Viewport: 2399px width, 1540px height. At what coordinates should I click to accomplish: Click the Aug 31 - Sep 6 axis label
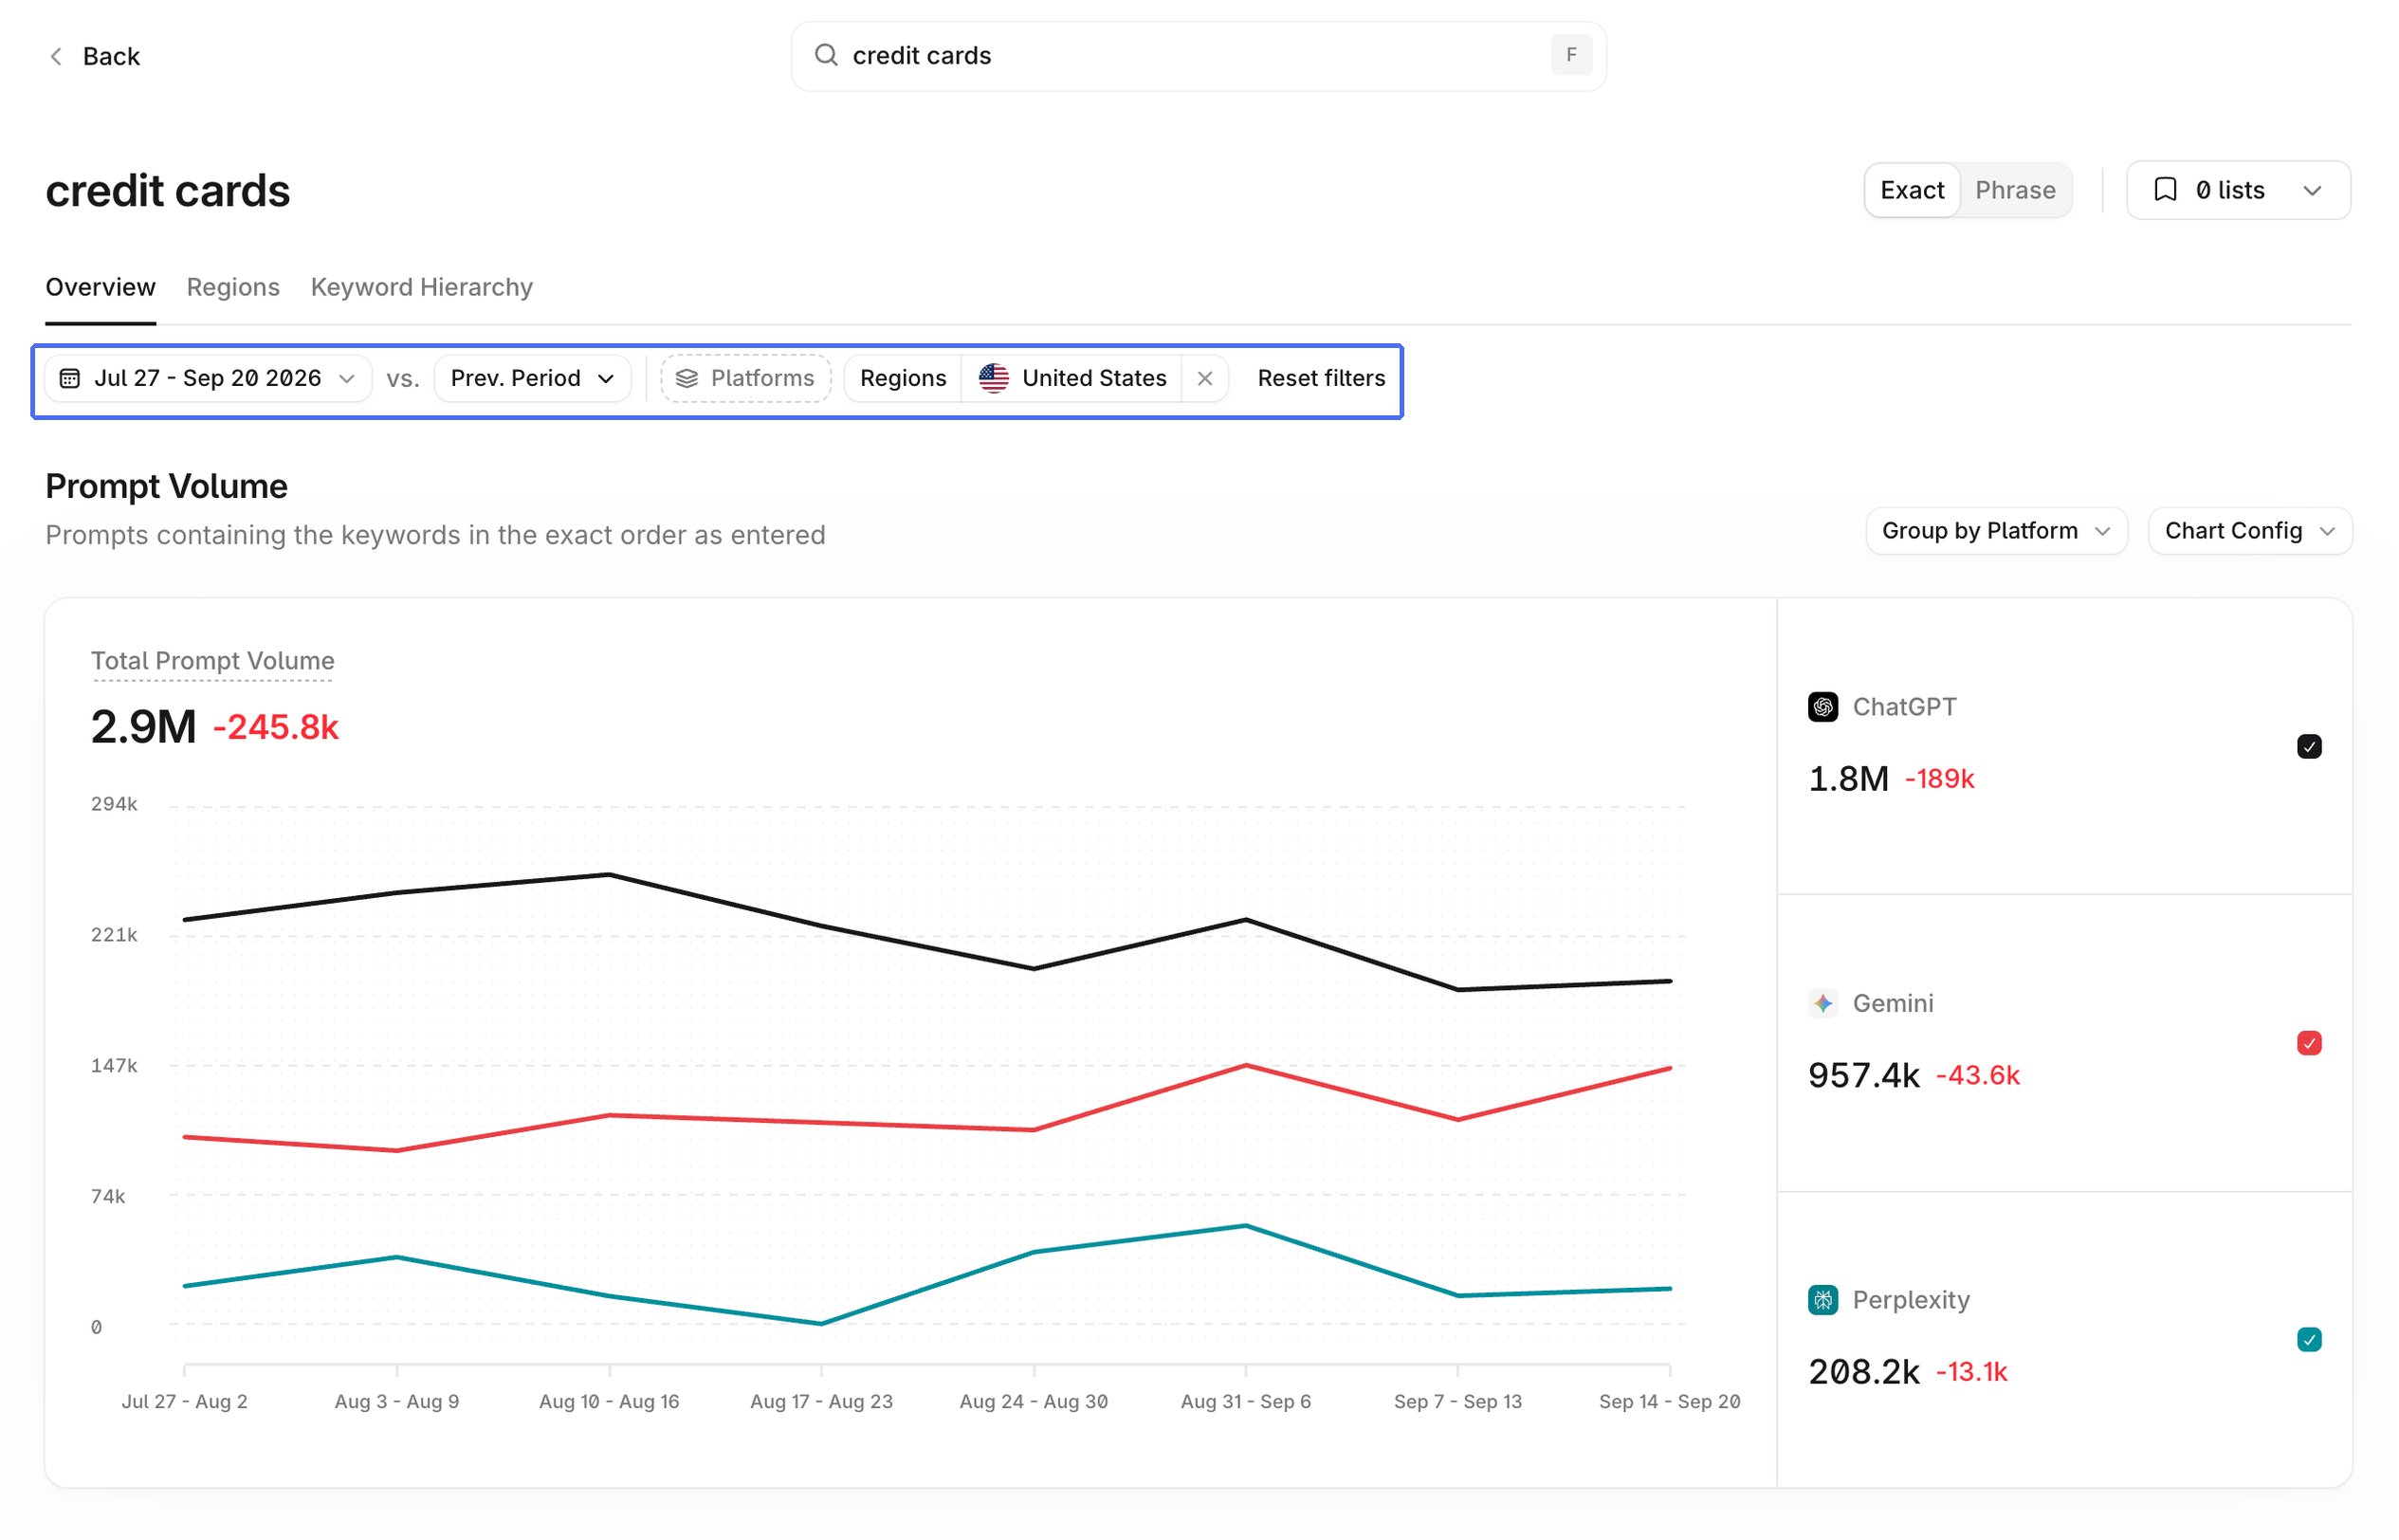pyautogui.click(x=1245, y=1402)
